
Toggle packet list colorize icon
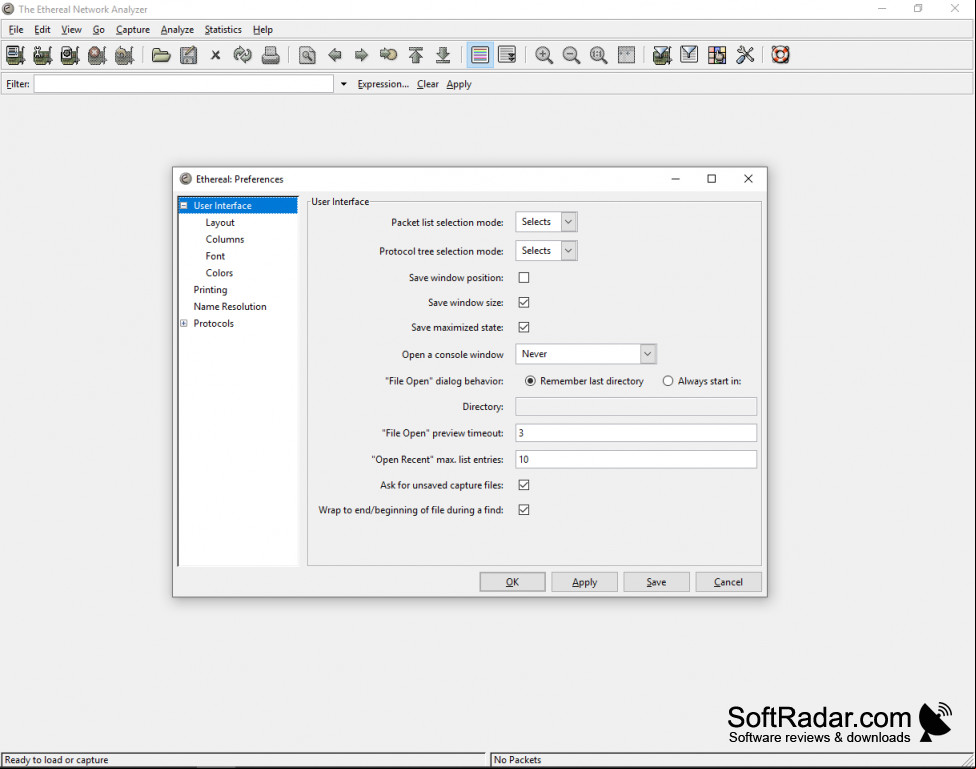(480, 55)
